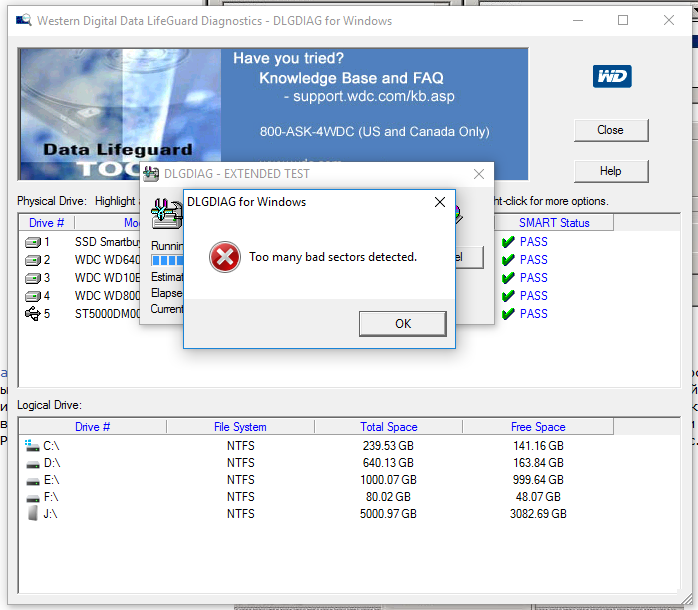The width and height of the screenshot is (698, 610).
Task: Click 3082.69 GB free space value
Action: click(538, 514)
